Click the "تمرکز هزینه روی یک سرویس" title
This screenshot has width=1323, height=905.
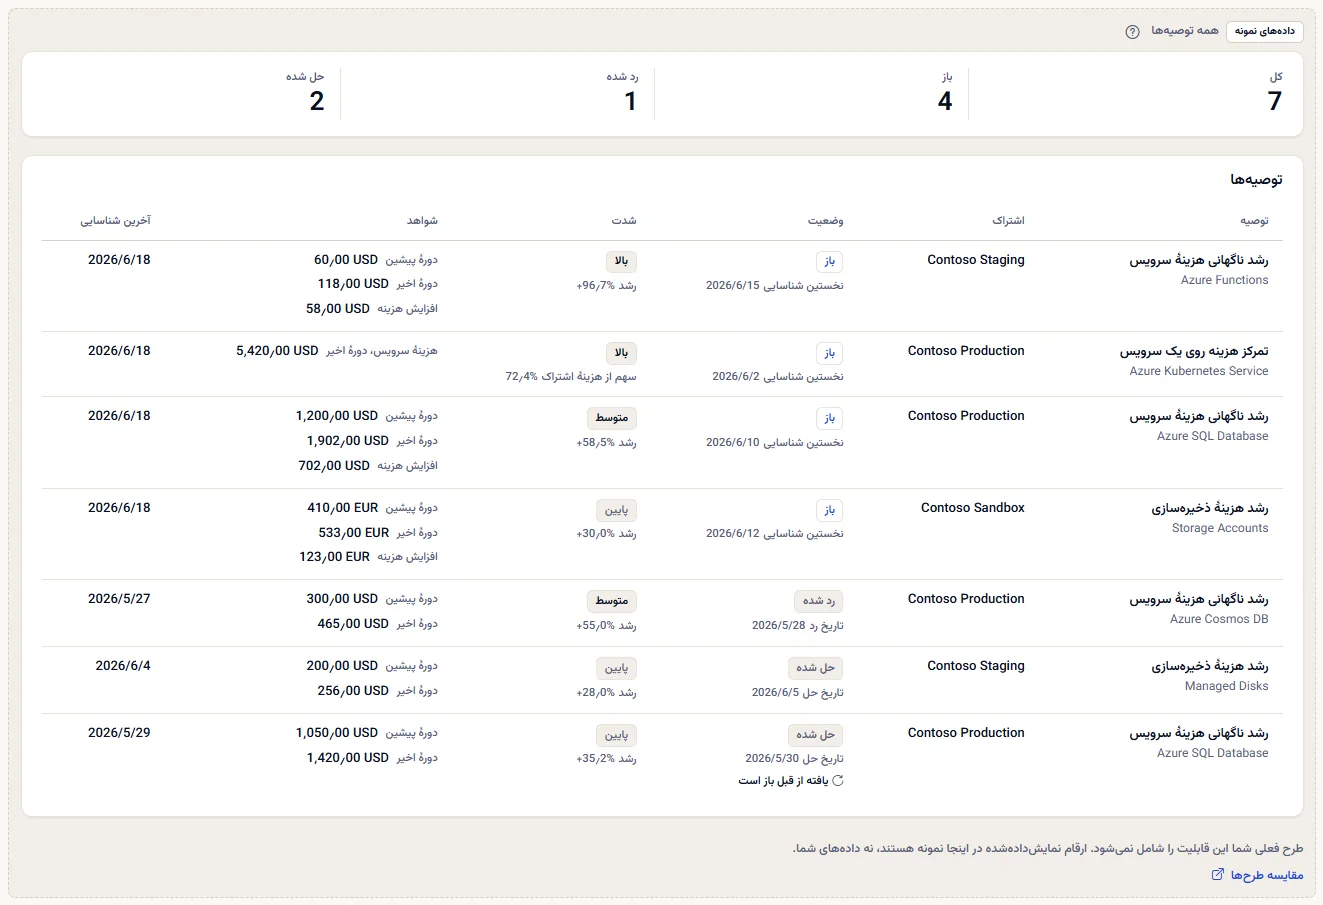pyautogui.click(x=1194, y=352)
